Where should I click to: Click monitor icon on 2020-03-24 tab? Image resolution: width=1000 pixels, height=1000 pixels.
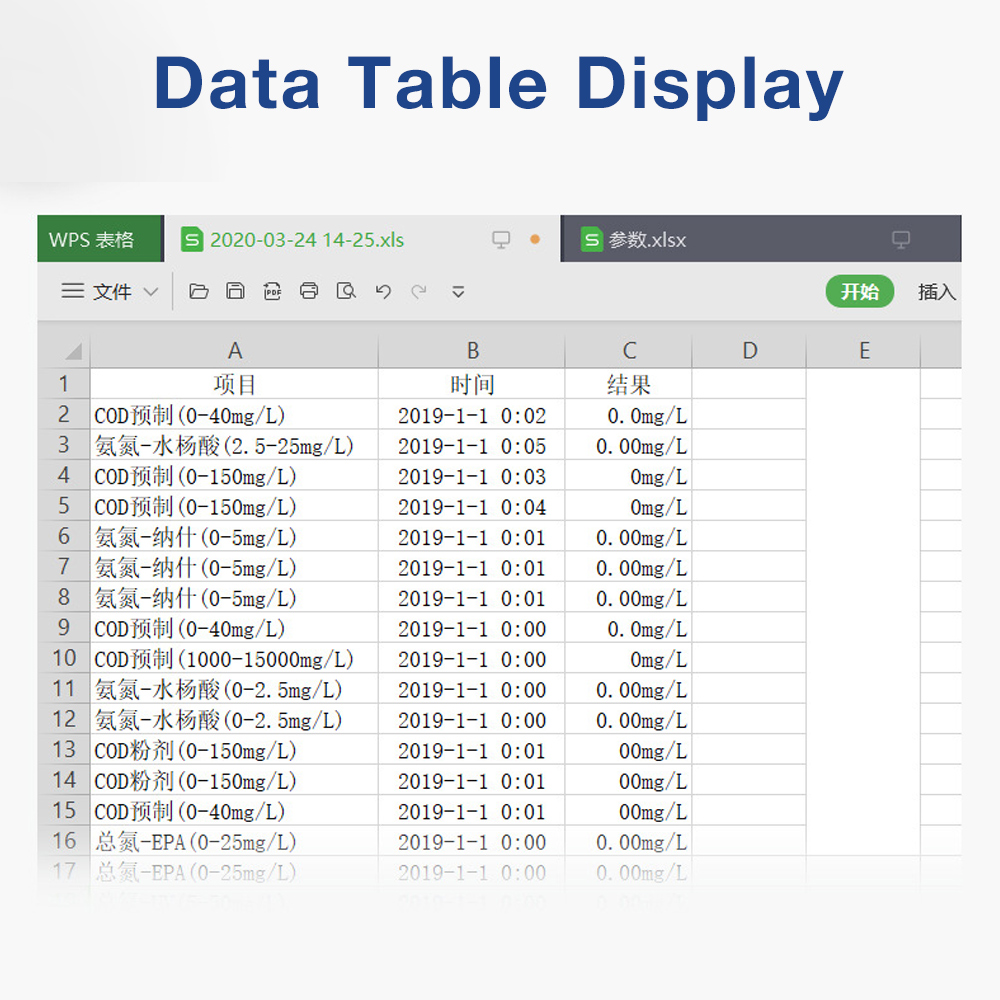(501, 240)
